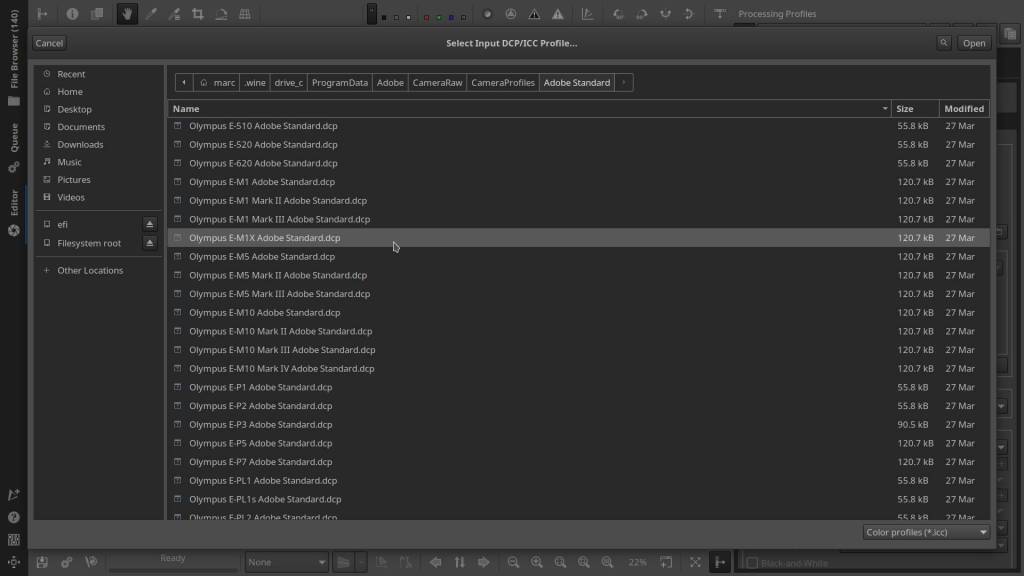Image resolution: width=1024 pixels, height=576 pixels.
Task: Zoom in with the first plus magnifier
Action: point(537,562)
